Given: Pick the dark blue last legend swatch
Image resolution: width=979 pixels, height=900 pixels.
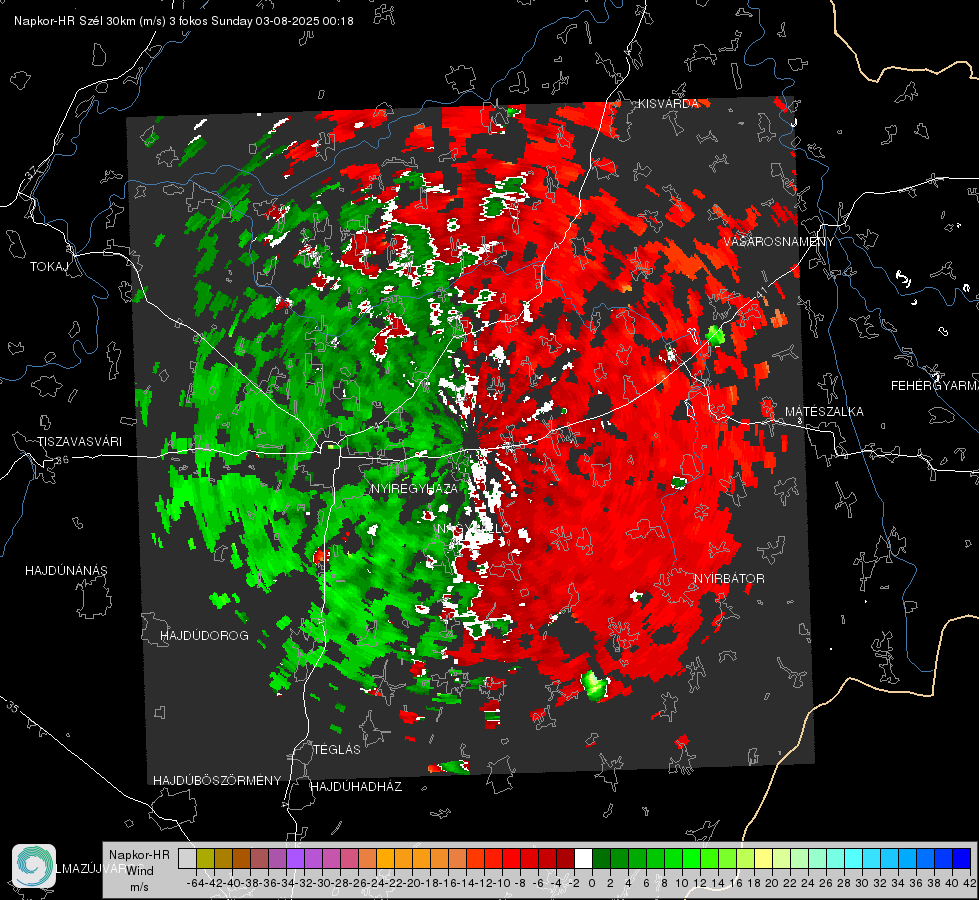Looking at the screenshot, I should click(962, 858).
